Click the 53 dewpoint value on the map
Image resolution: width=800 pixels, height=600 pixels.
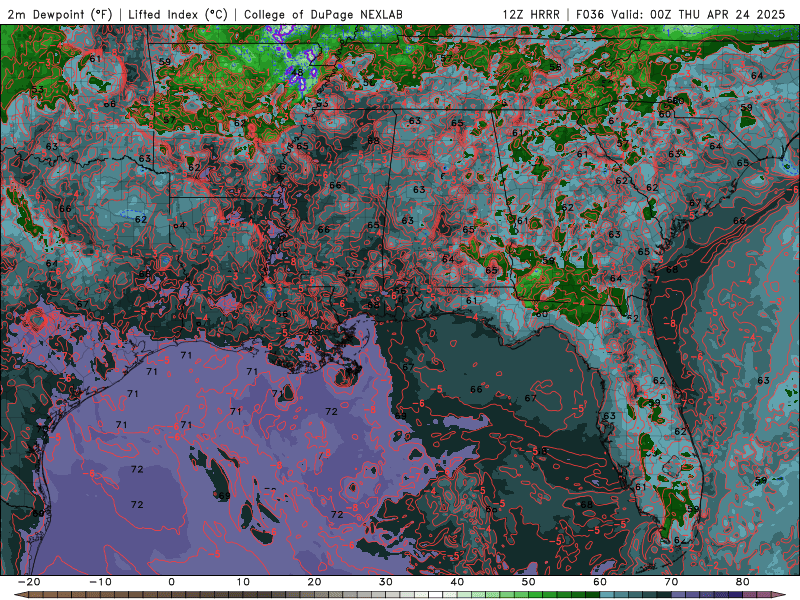point(37,90)
